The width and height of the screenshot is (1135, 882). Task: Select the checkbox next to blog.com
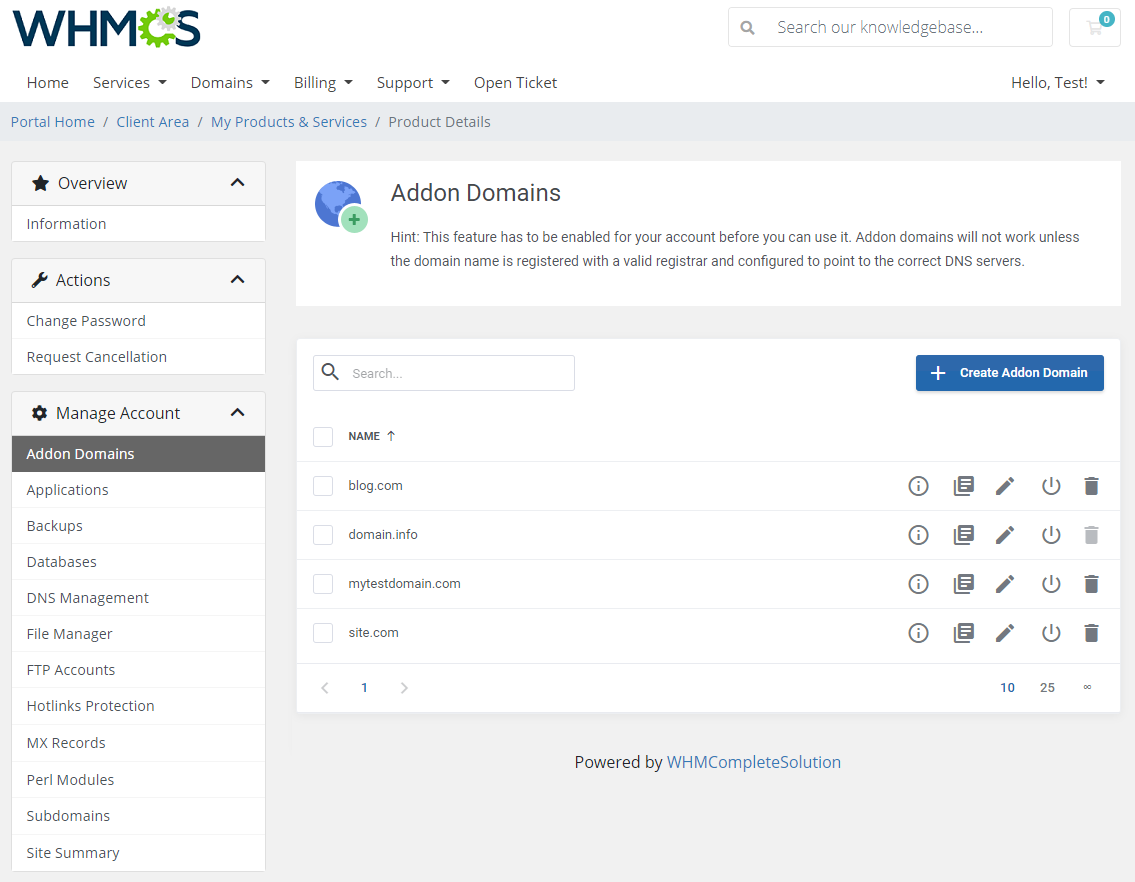(x=323, y=485)
